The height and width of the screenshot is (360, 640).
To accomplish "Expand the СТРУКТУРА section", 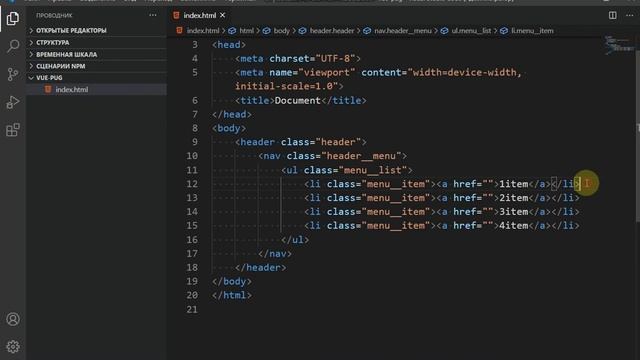I will (97, 42).
